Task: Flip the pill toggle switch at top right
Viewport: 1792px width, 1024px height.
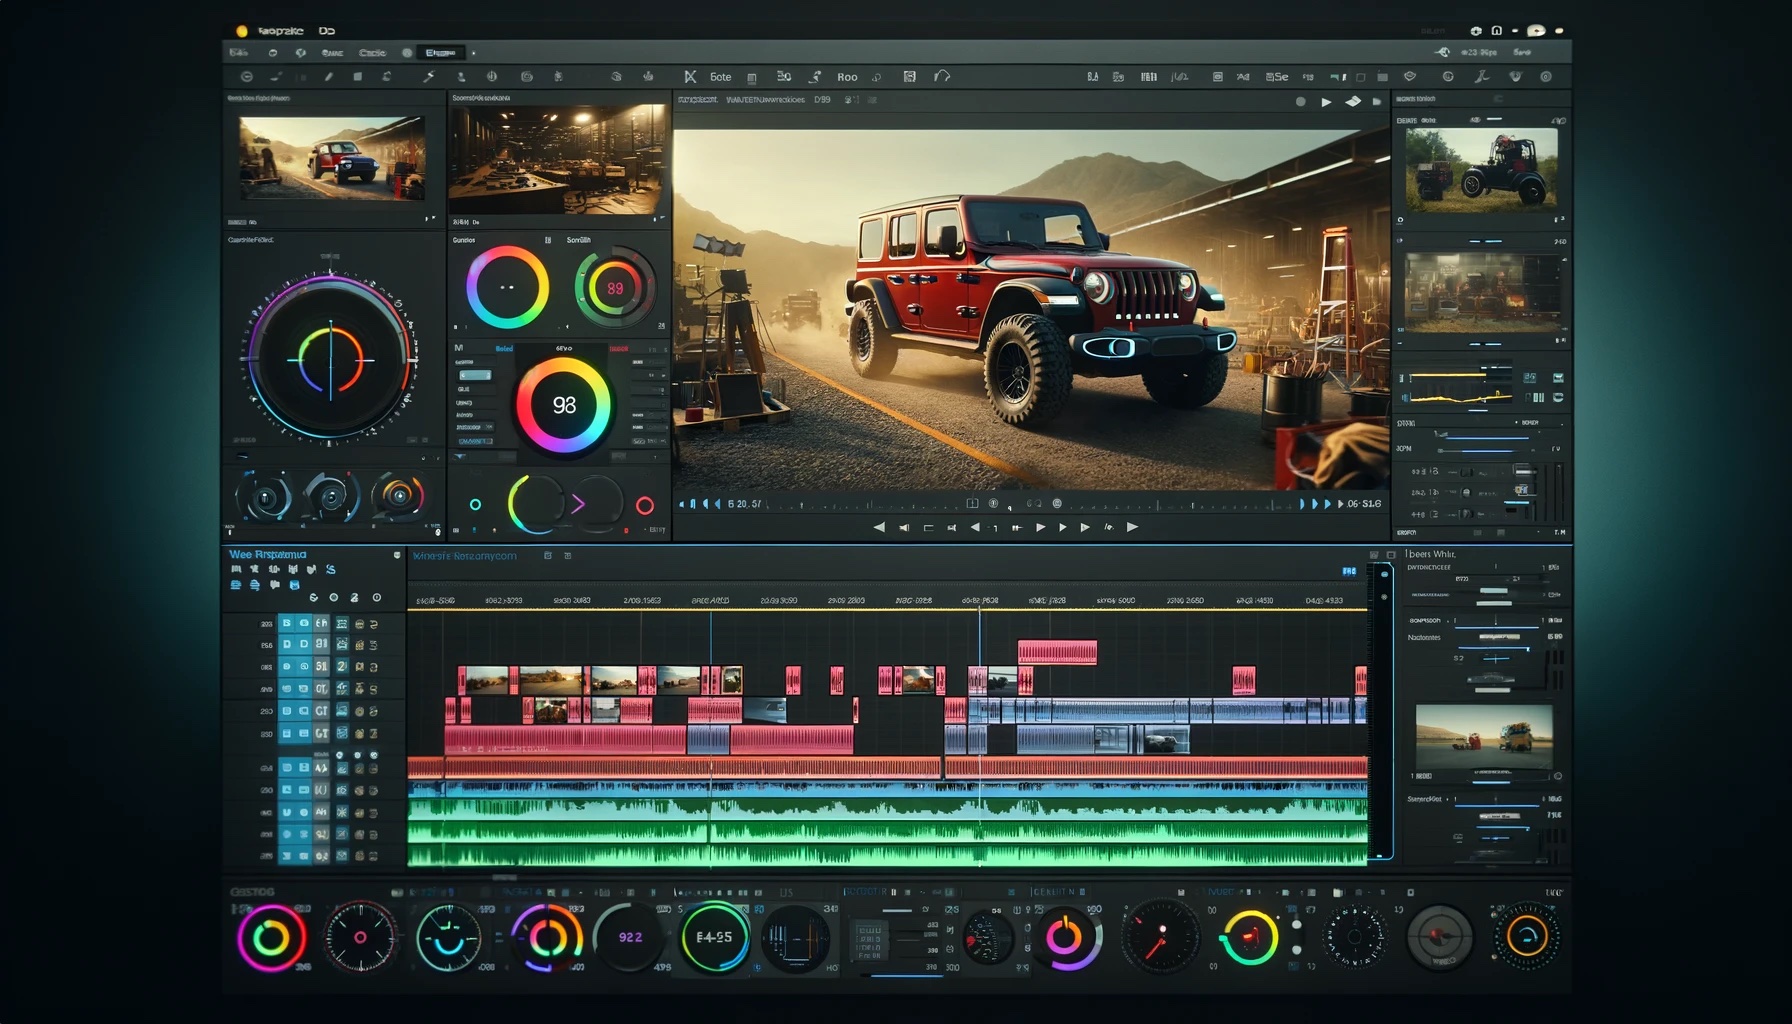Action: pyautogui.click(x=1536, y=31)
